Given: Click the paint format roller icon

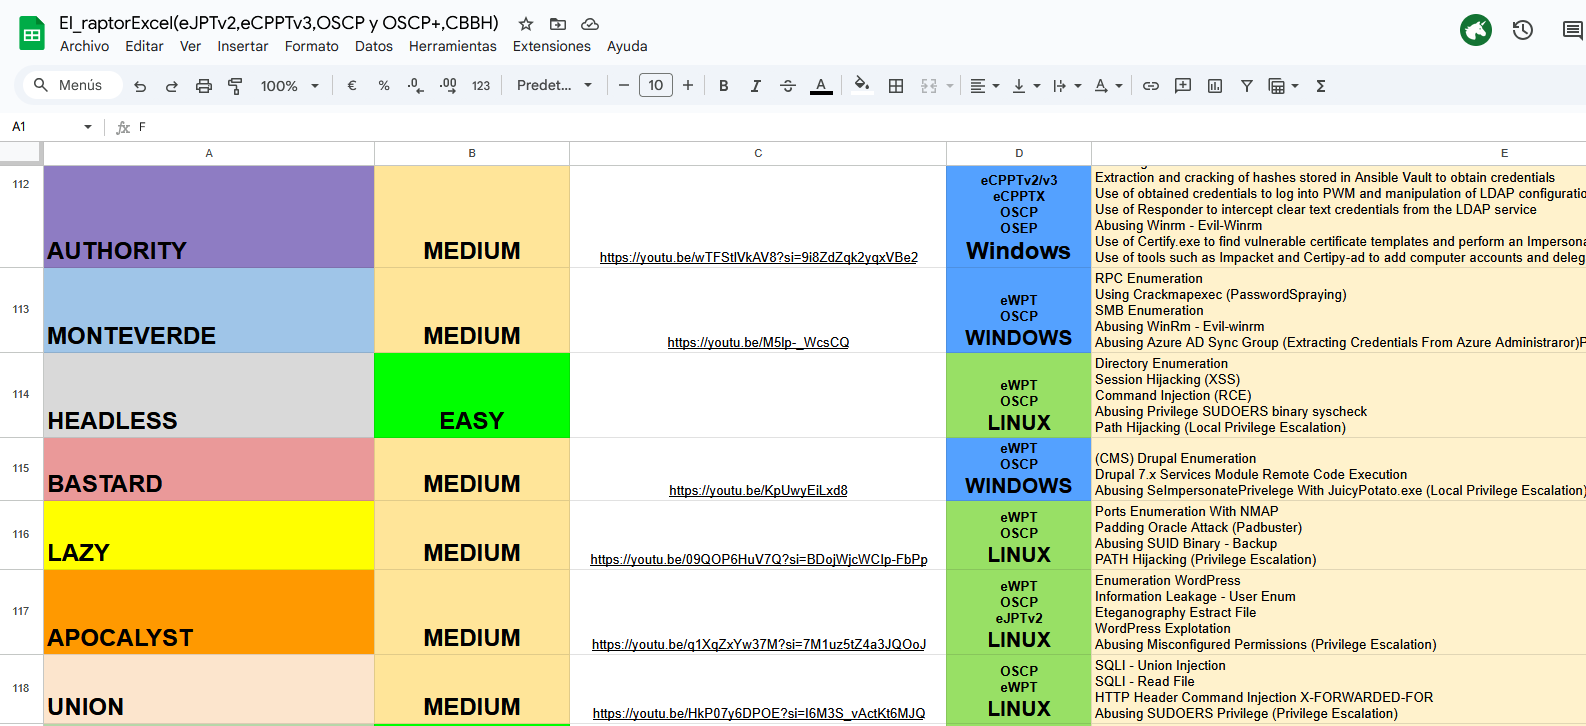Looking at the screenshot, I should pyautogui.click(x=235, y=86).
